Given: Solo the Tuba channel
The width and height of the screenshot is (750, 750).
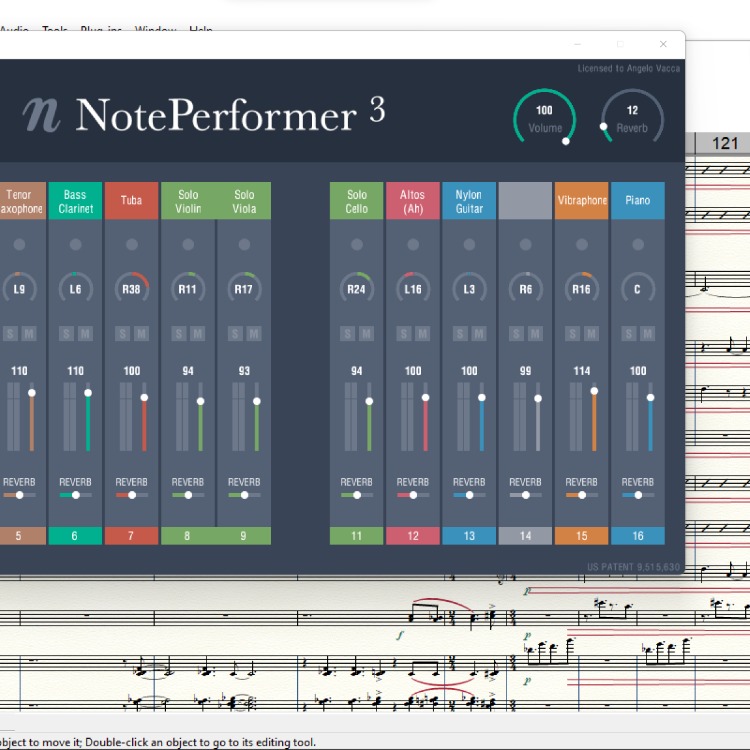Looking at the screenshot, I should pos(123,333).
